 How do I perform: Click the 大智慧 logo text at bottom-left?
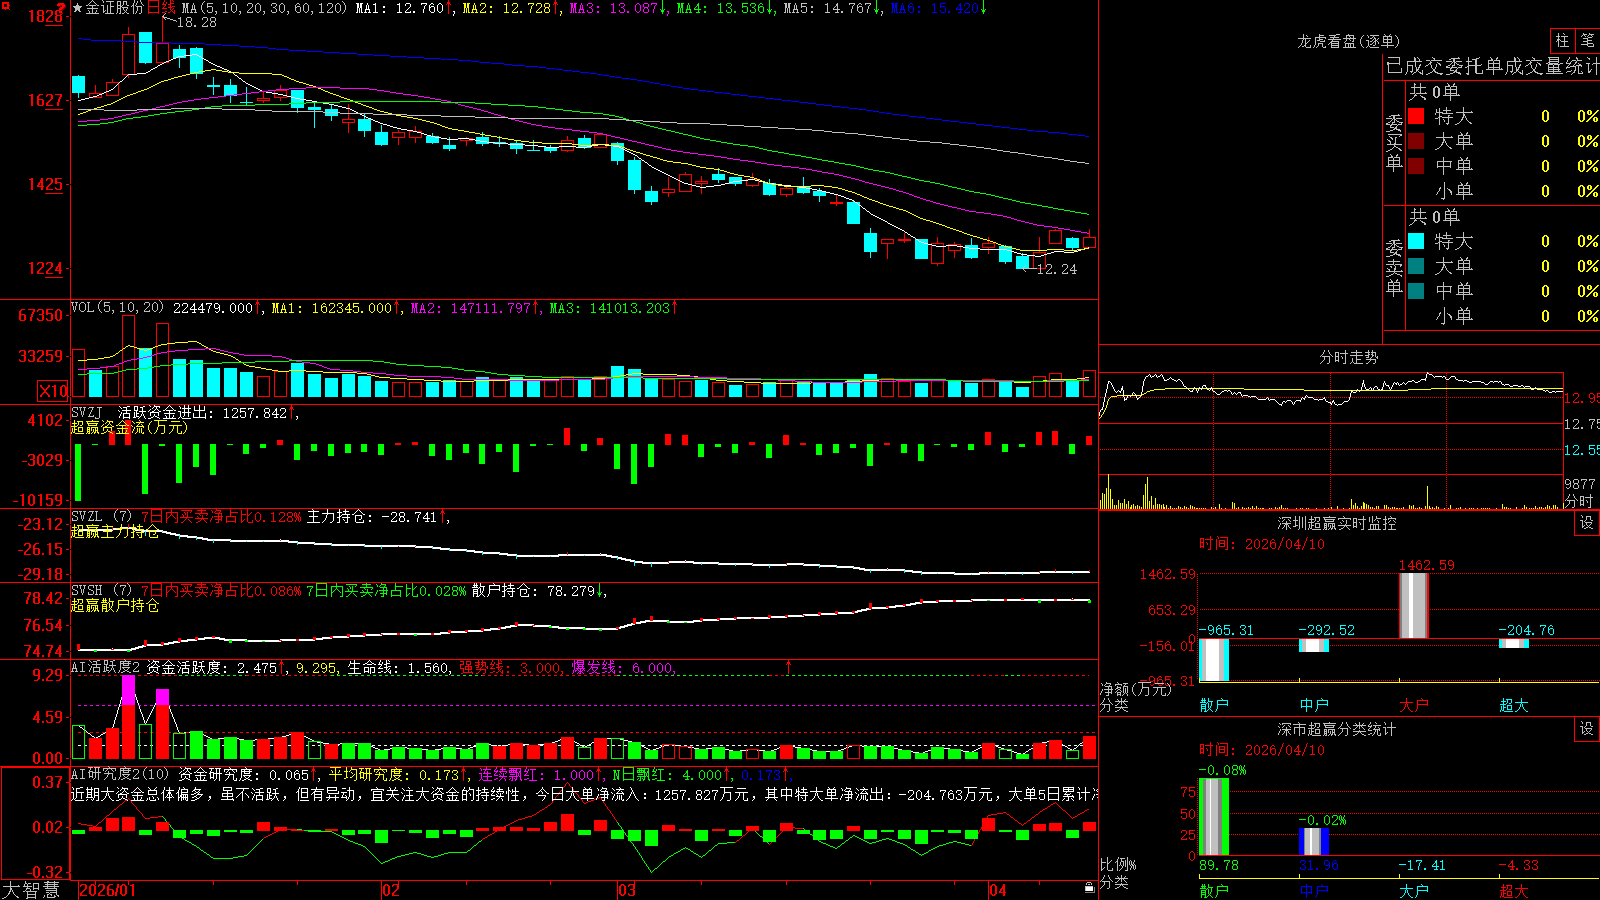click(x=31, y=889)
